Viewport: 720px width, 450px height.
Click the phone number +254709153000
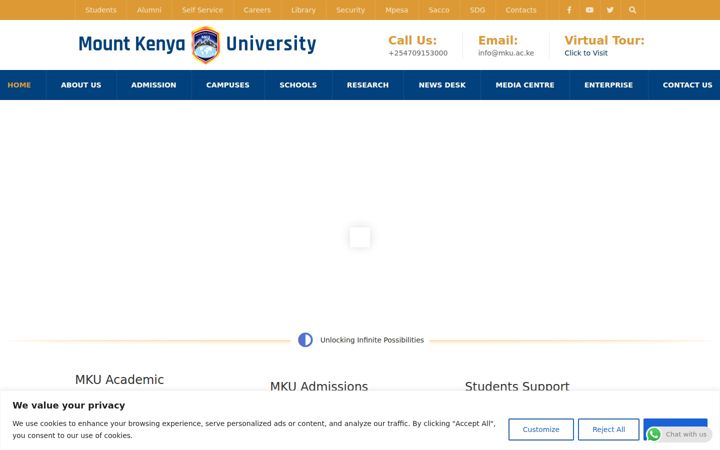(x=418, y=53)
